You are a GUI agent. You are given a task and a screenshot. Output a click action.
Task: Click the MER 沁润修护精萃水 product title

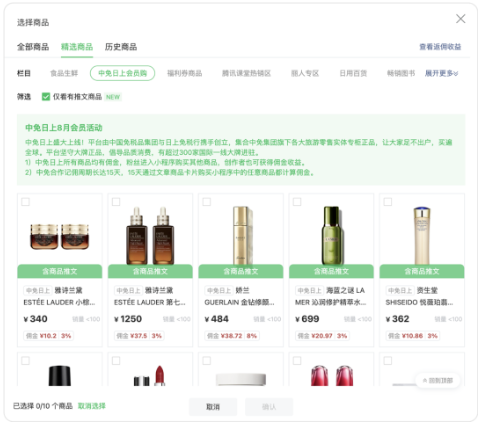(x=330, y=302)
